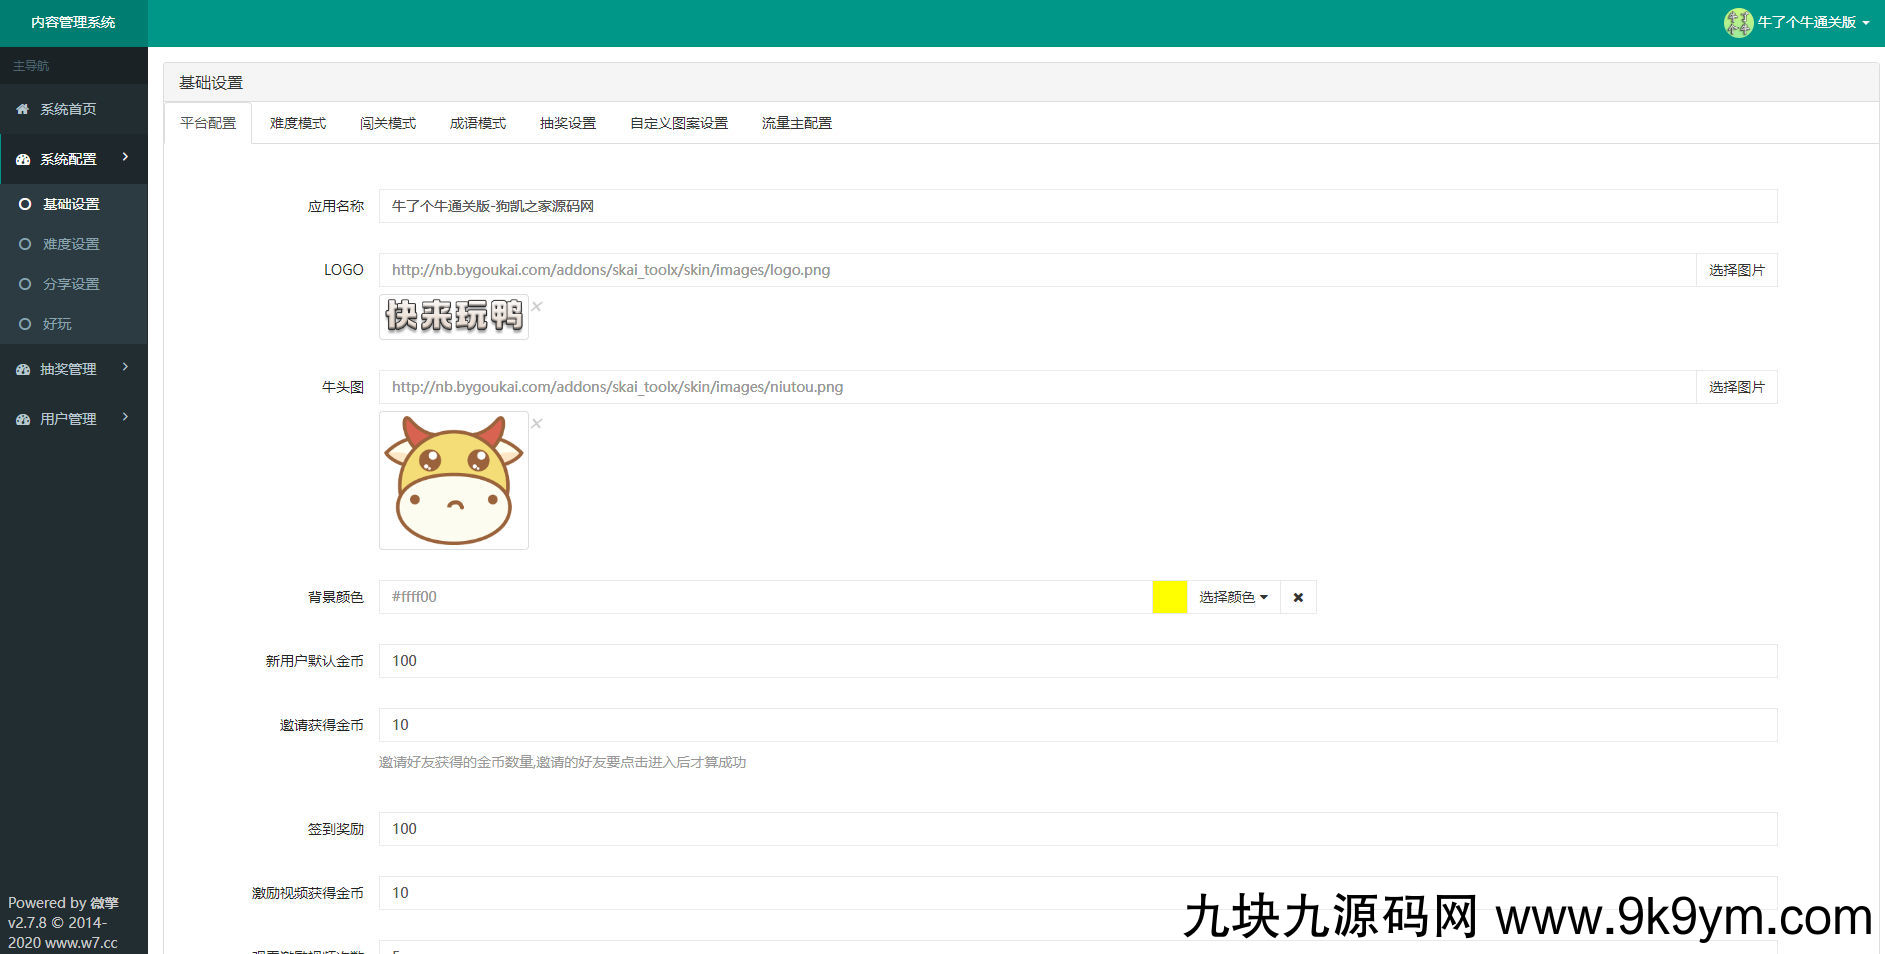Click the 应用名称 input field
Image resolution: width=1885 pixels, height=954 pixels.
pyautogui.click(x=1077, y=206)
